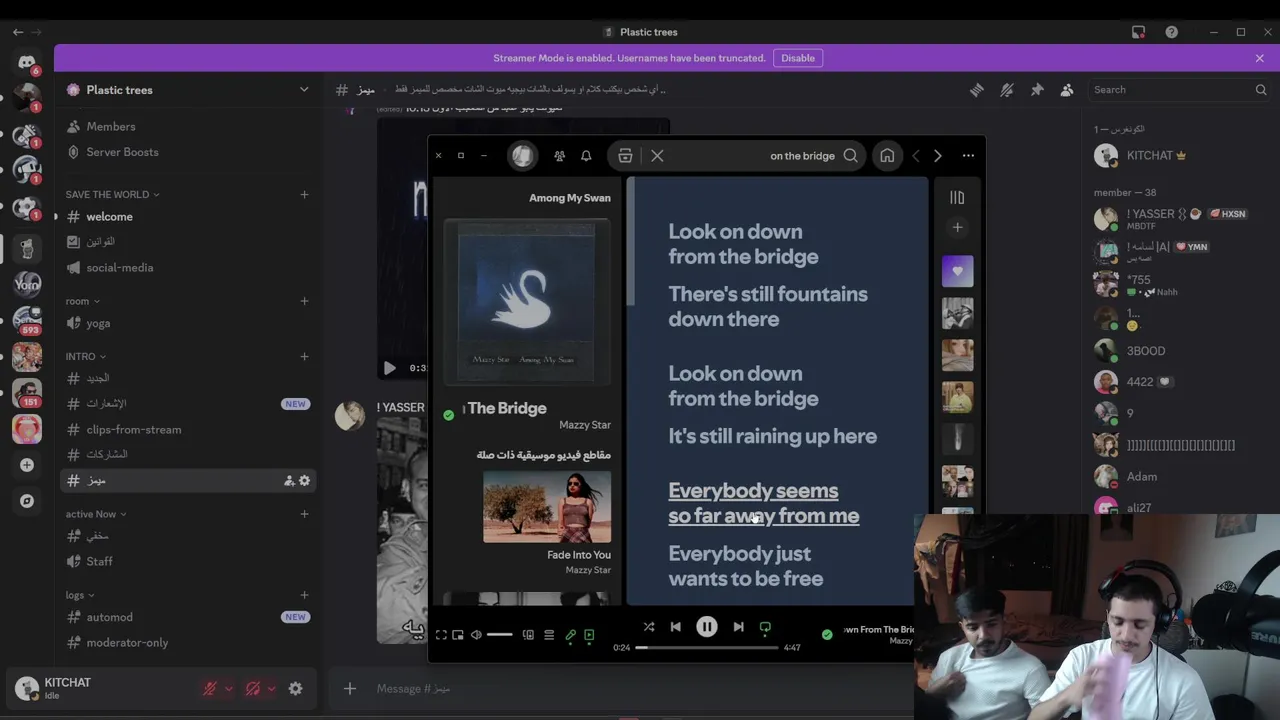The width and height of the screenshot is (1280, 720).
Task: Clear the Spotify search text
Action: click(x=657, y=156)
